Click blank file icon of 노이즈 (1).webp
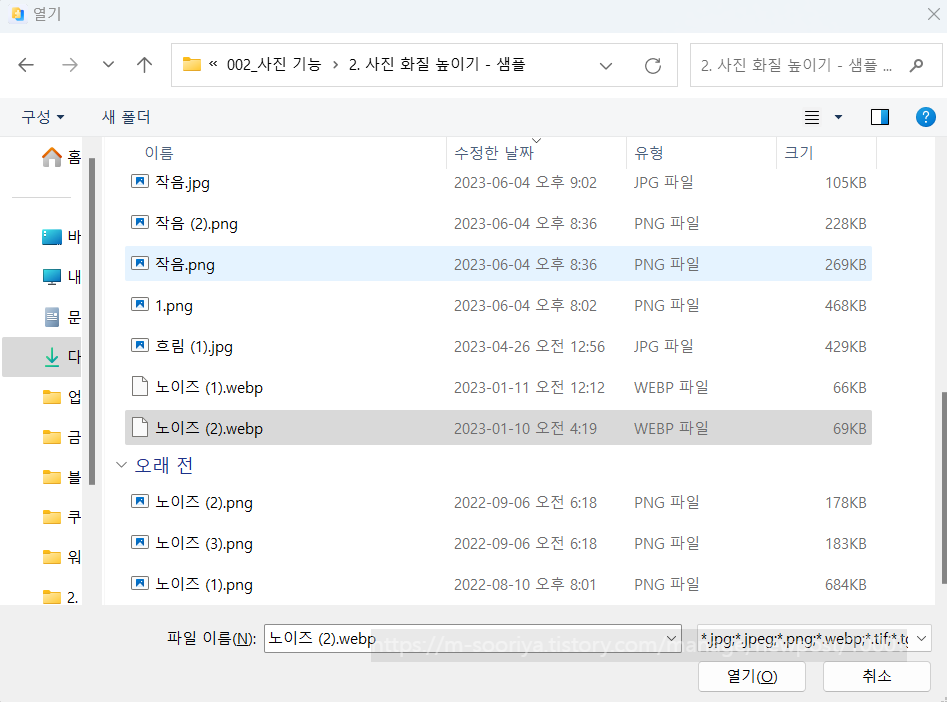Screen dimensions: 947x702 [x=140, y=386]
